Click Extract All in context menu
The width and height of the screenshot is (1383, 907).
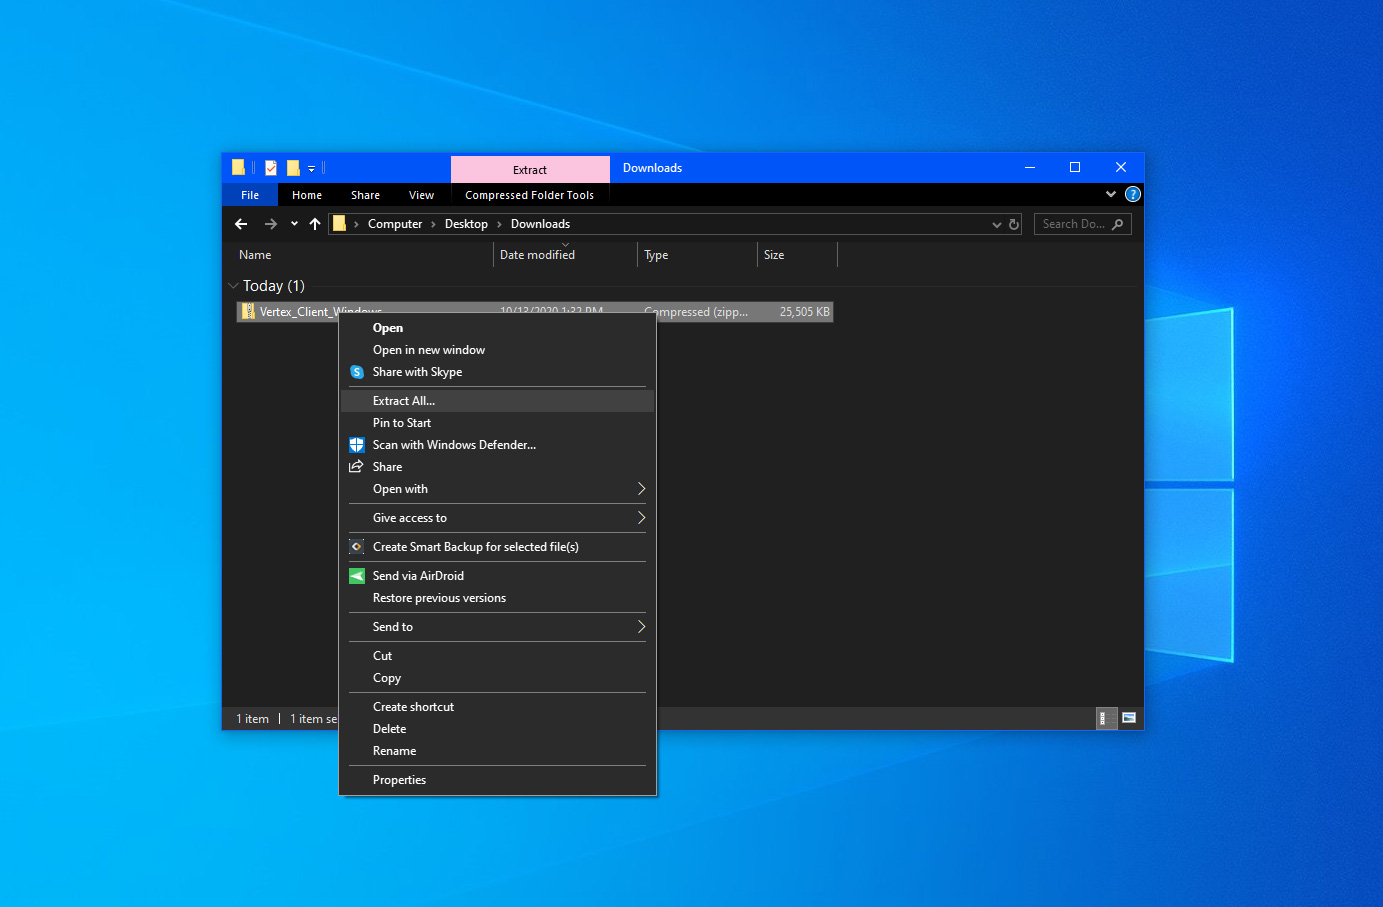pos(404,401)
